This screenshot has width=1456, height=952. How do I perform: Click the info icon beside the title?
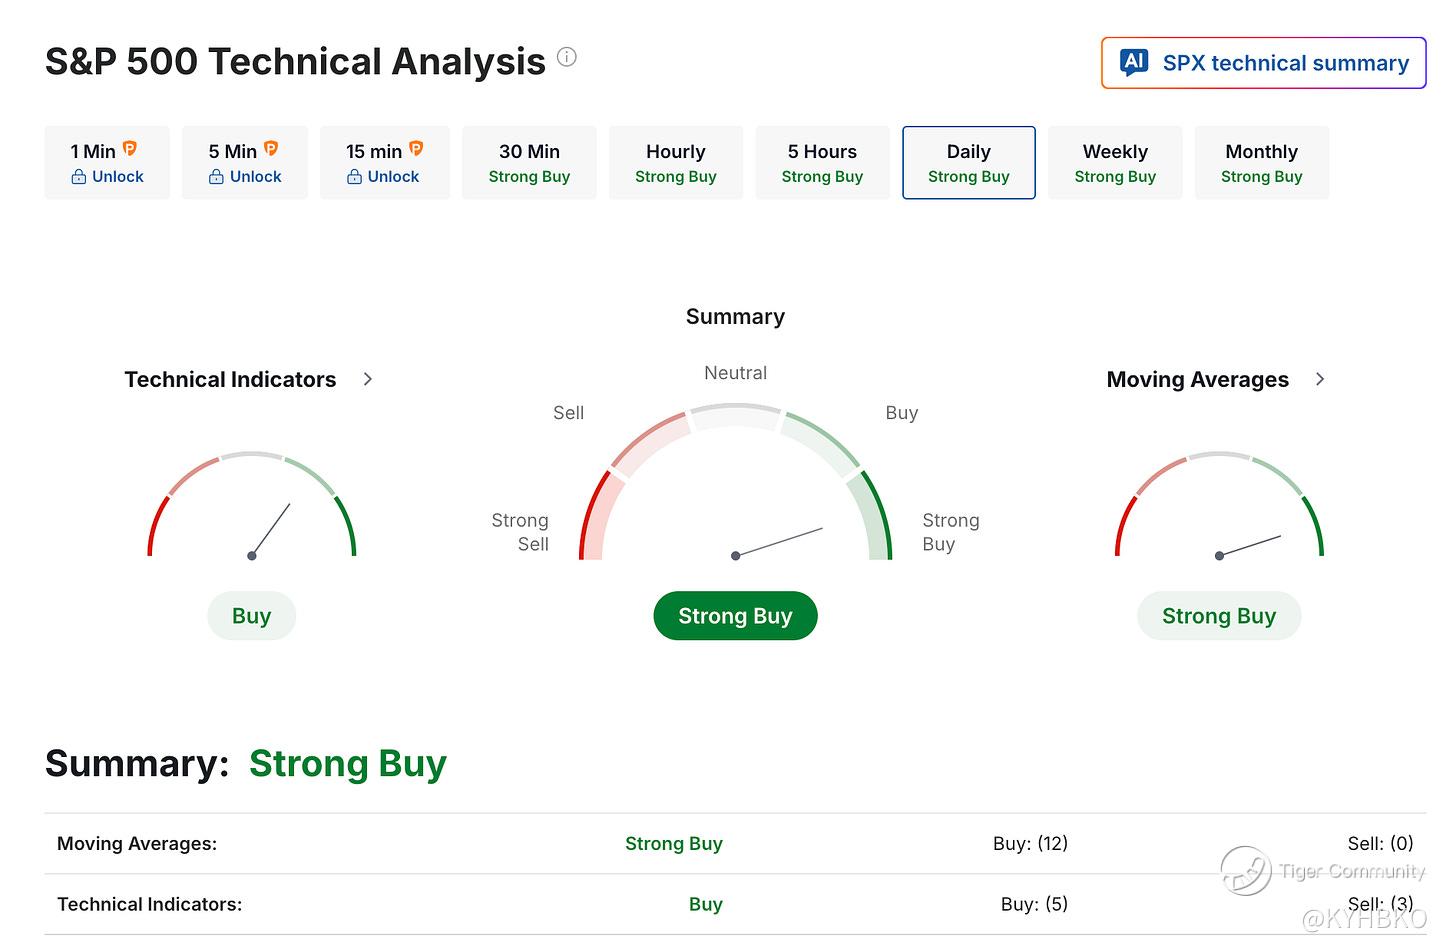567,57
